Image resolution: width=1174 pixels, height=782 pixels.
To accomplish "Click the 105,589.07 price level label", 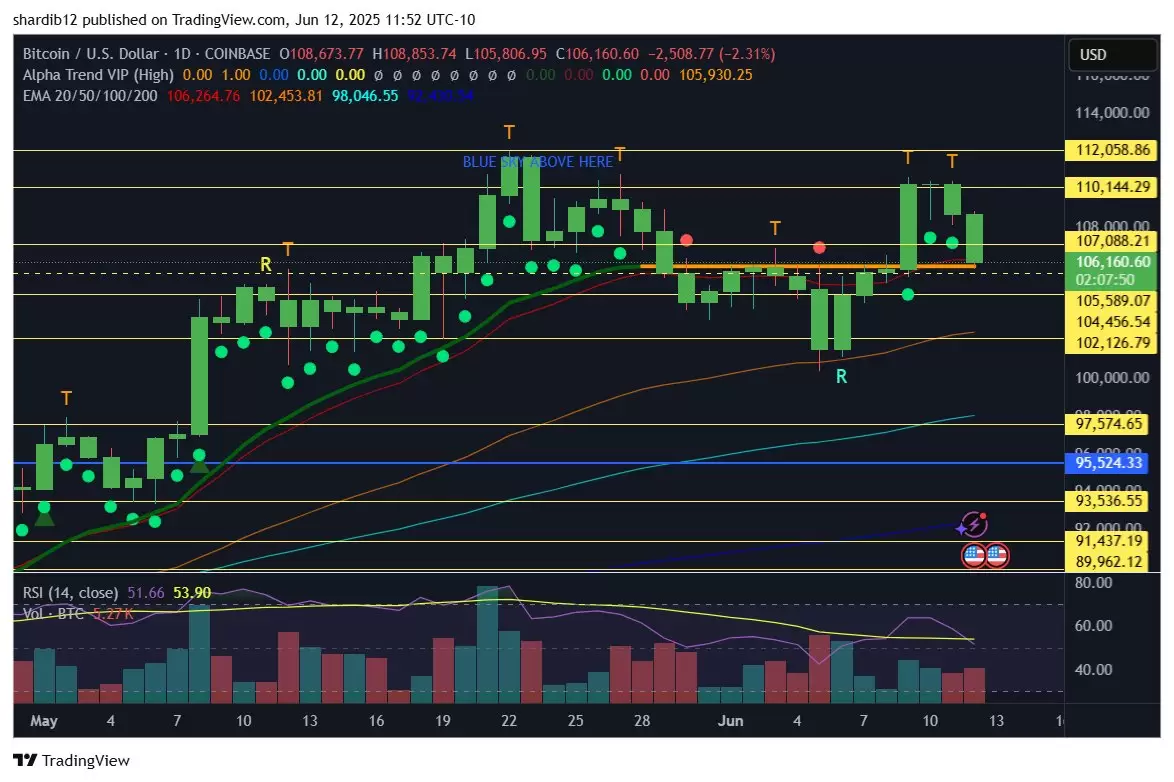I will (1112, 300).
